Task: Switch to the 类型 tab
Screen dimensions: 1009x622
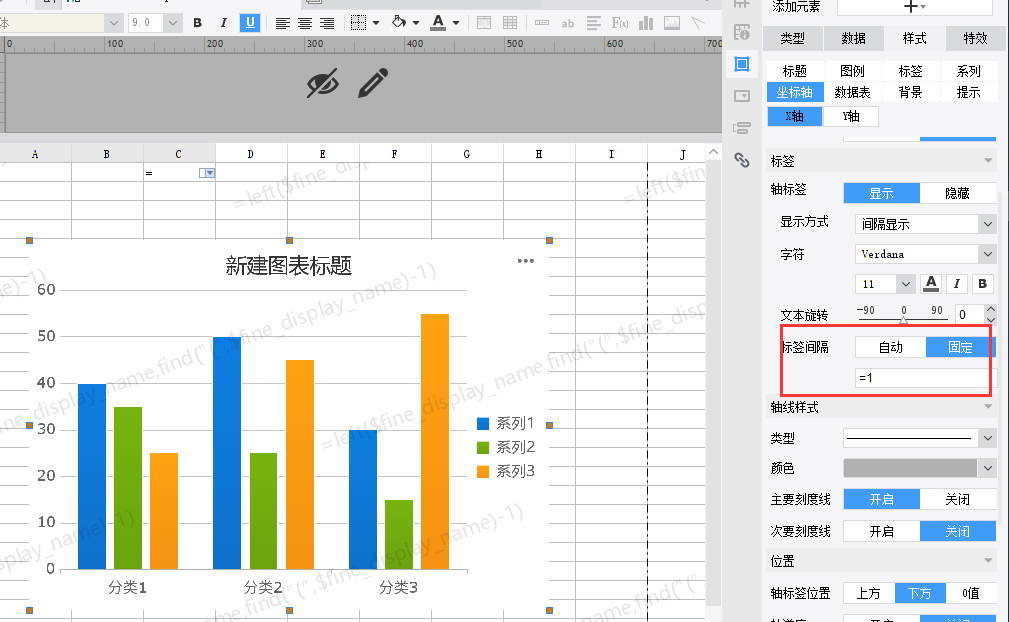Action: [792, 39]
